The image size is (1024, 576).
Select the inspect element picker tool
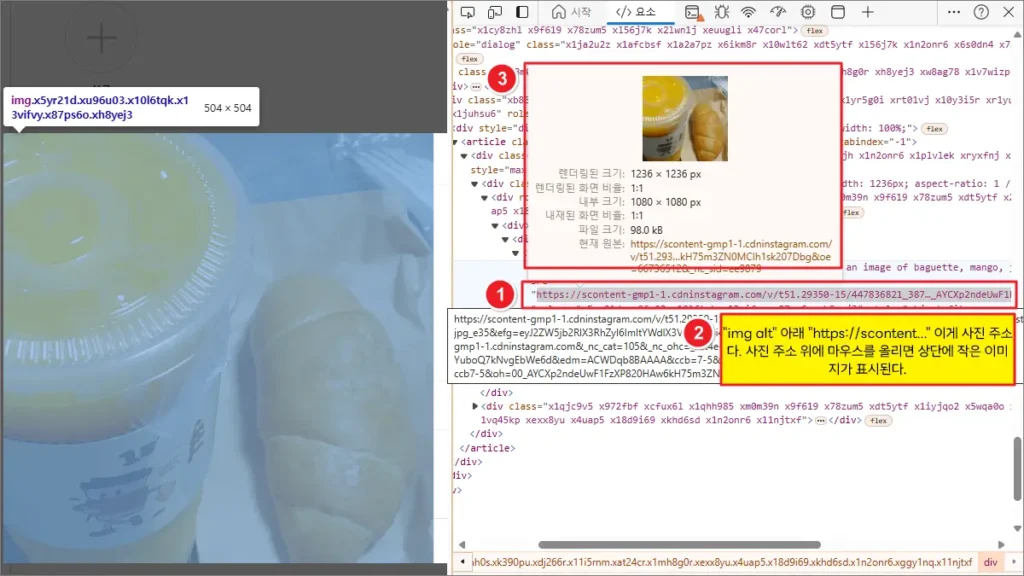click(x=469, y=11)
